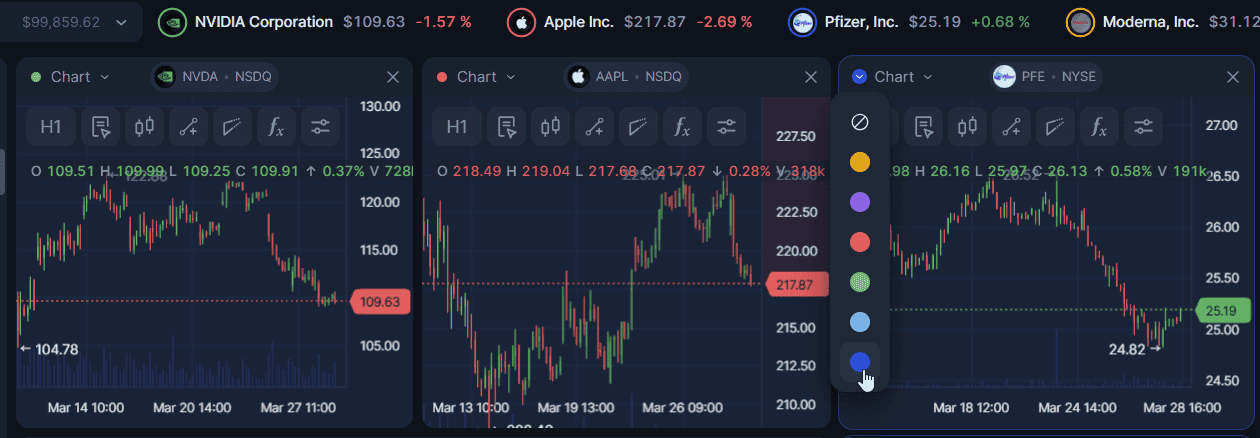Select the drawing line tool in NVDA chart
Image resolution: width=1260 pixels, height=438 pixels.
tap(188, 127)
